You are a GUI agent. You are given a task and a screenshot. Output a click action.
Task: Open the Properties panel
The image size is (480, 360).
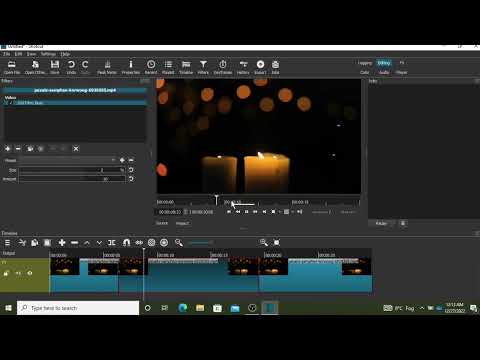coord(131,67)
